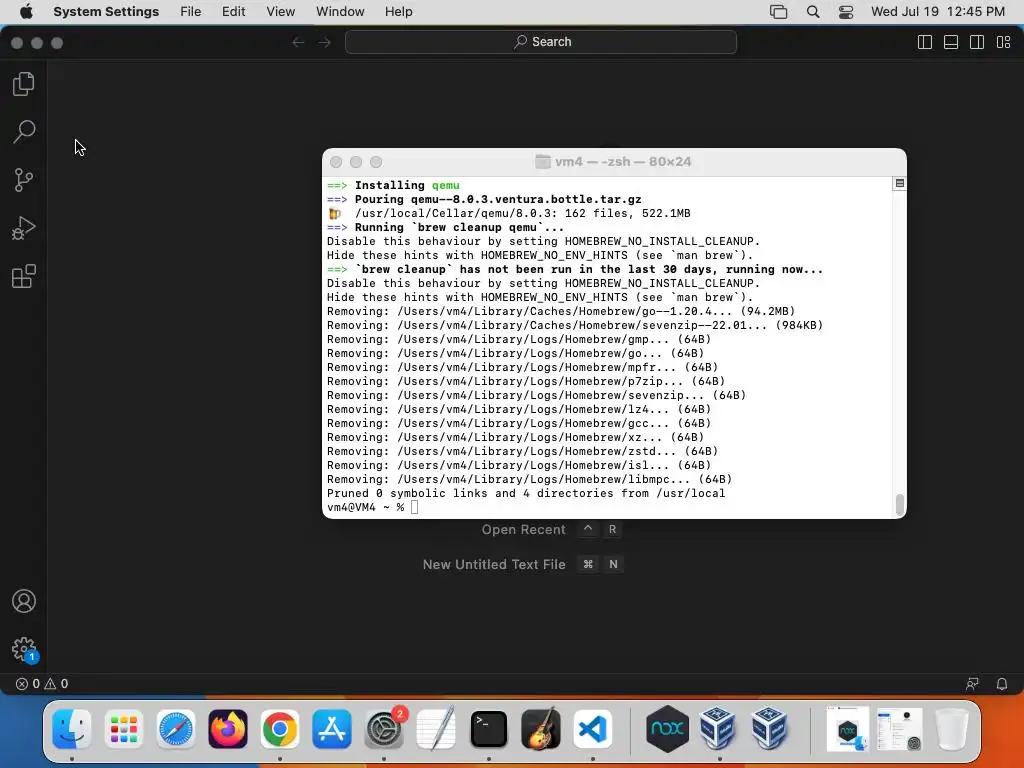Open the System Settings menu

coord(106,12)
